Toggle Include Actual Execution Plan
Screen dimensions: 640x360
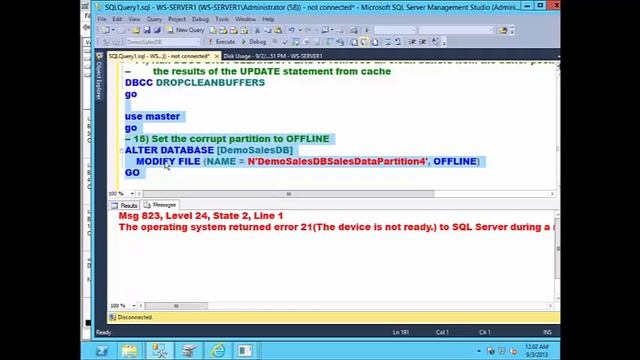click(x=330, y=42)
